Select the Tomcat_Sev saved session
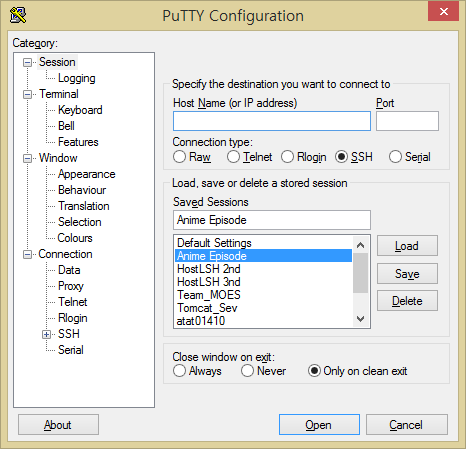The height and width of the screenshot is (449, 466). tap(207, 308)
